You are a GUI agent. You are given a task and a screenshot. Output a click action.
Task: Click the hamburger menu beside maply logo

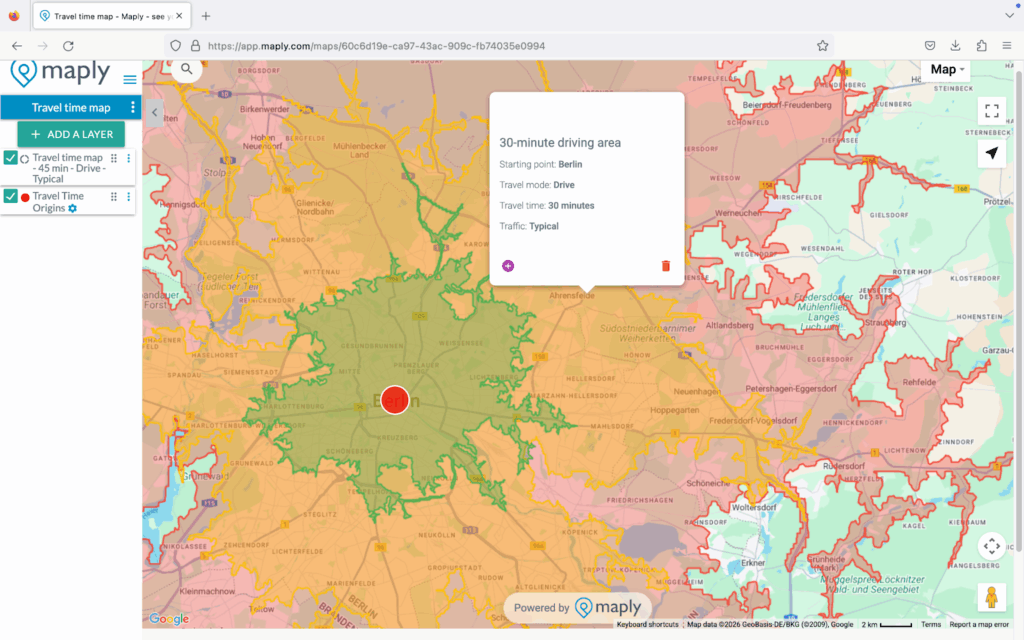[x=130, y=79]
